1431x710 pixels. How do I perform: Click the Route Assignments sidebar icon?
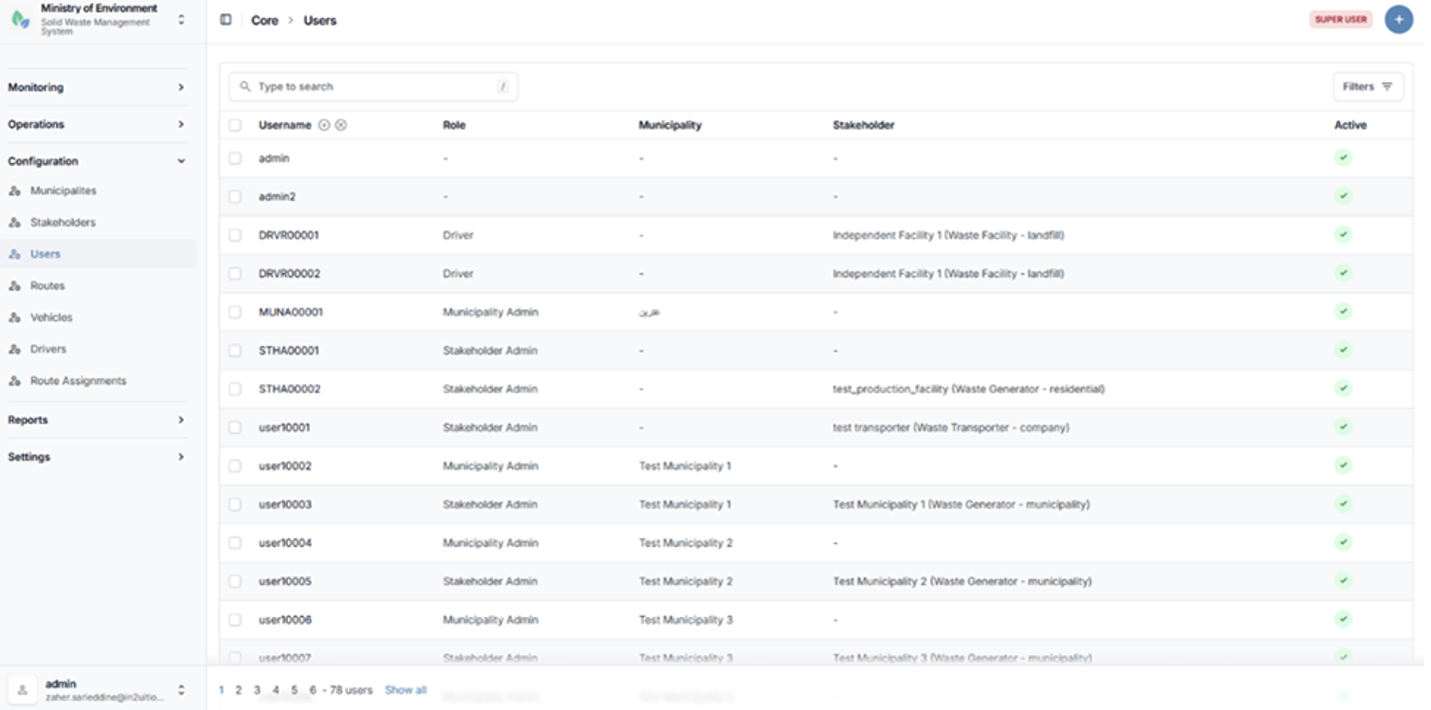click(x=15, y=381)
